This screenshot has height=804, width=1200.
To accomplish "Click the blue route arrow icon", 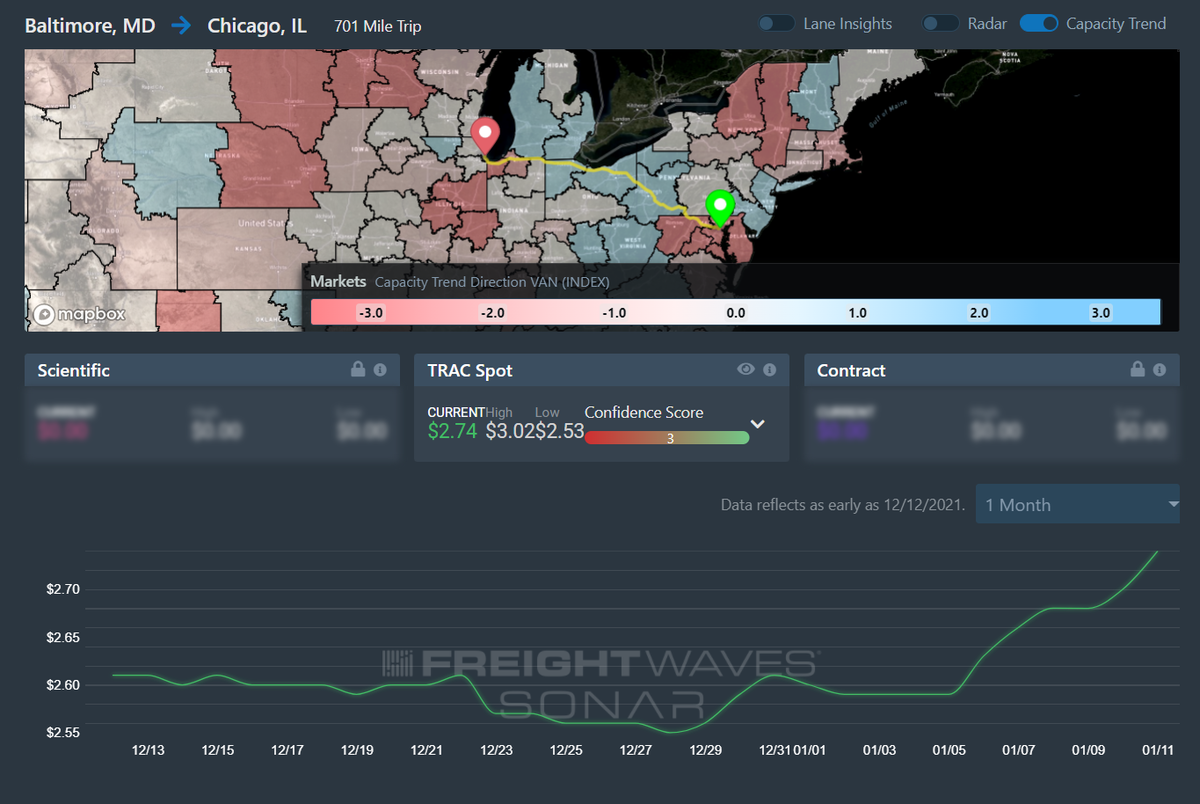I will (181, 25).
